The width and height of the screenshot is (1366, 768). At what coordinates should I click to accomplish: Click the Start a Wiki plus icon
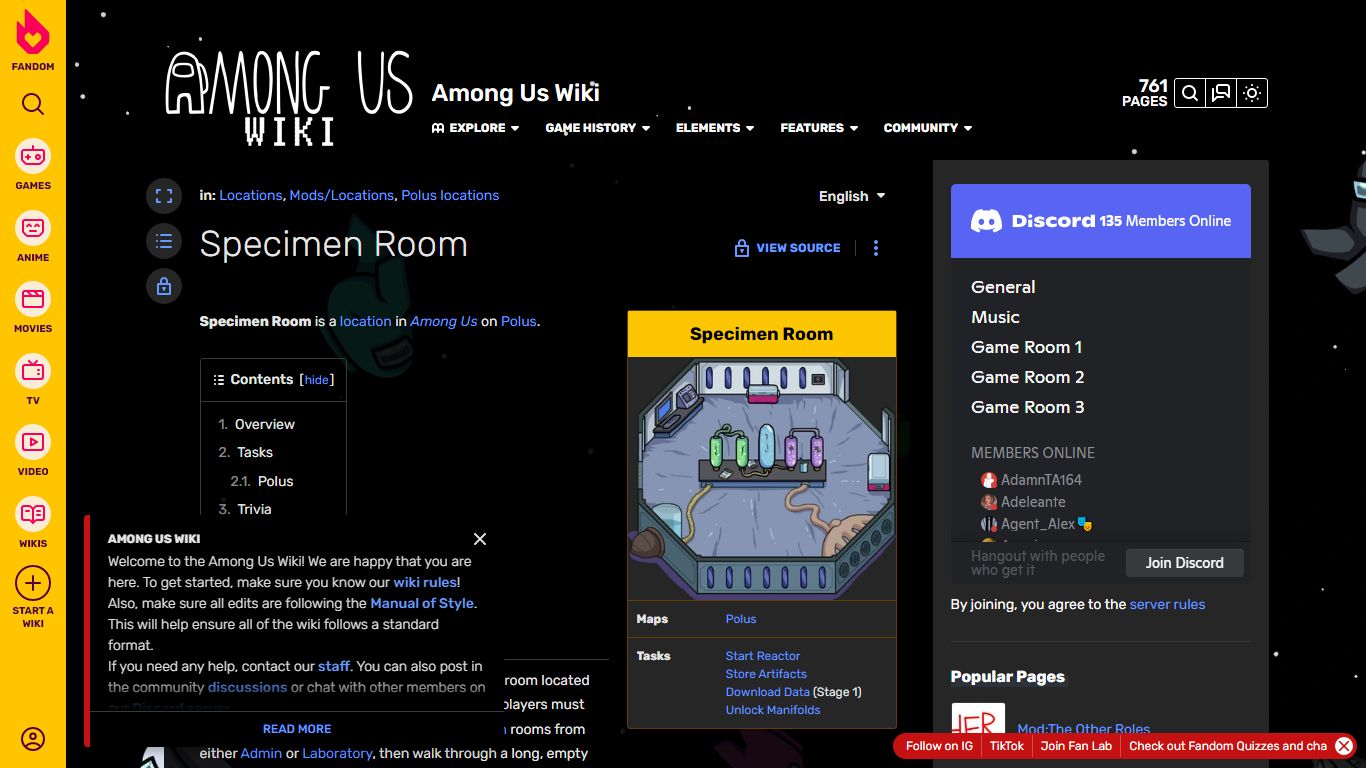33,583
